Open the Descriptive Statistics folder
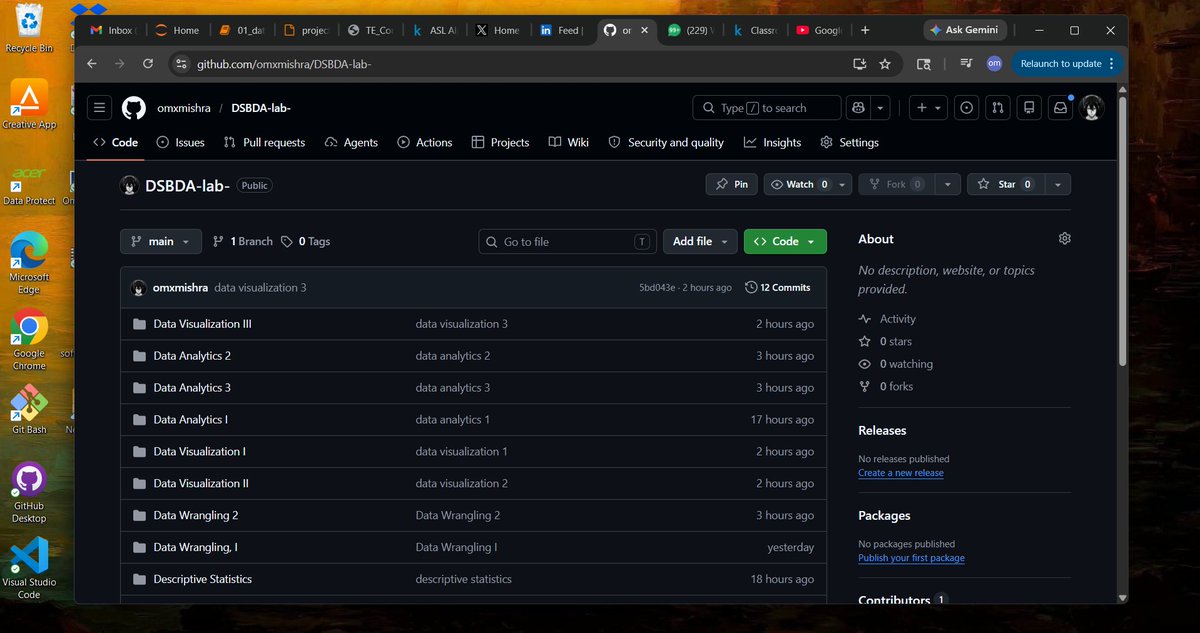Image resolution: width=1200 pixels, height=633 pixels. [202, 580]
